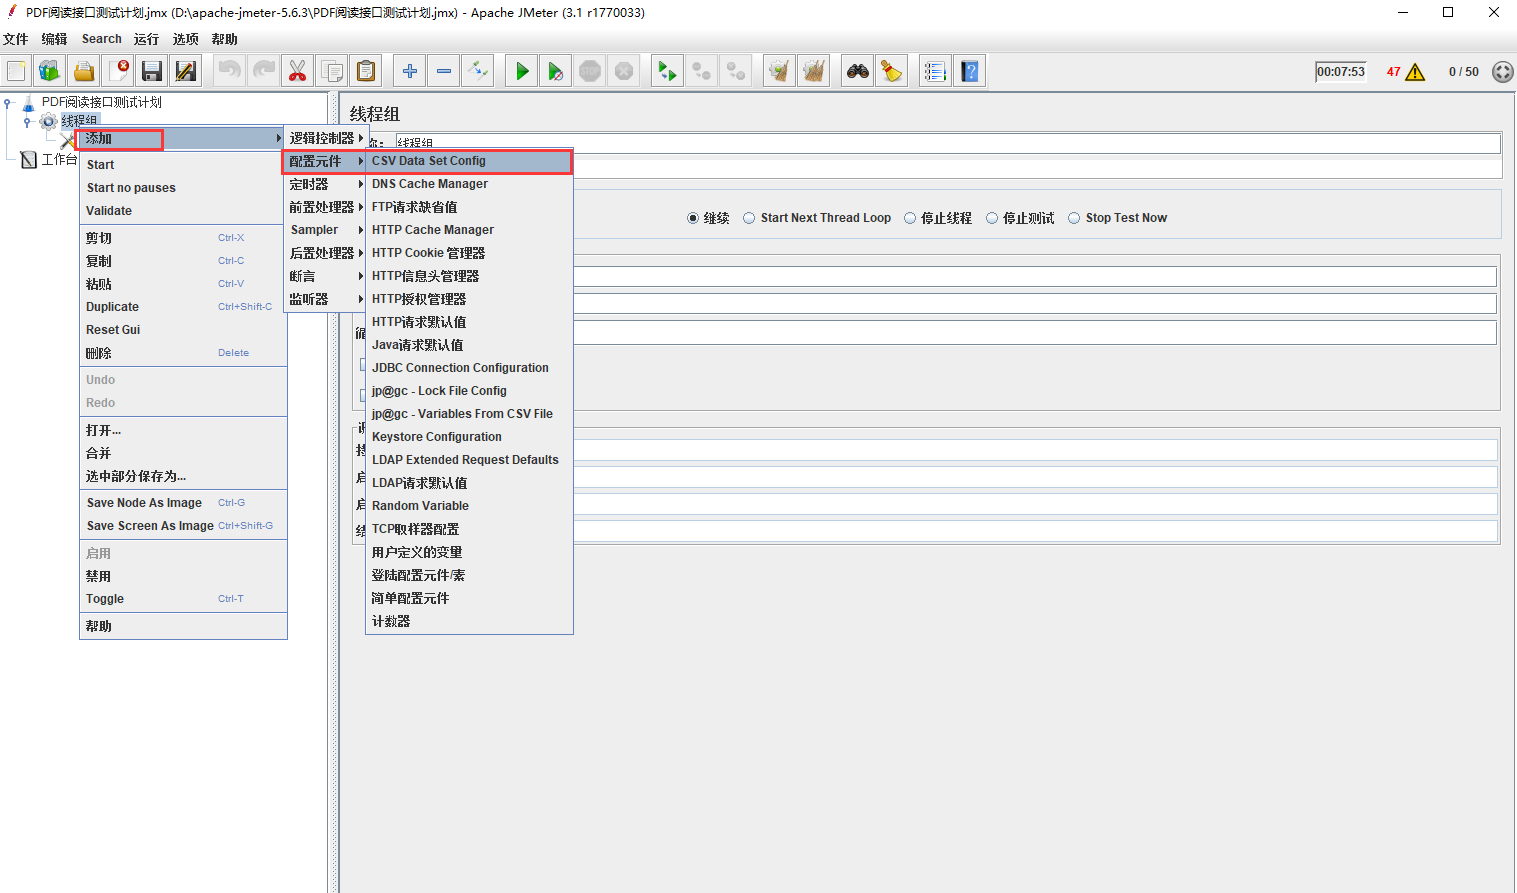The width and height of the screenshot is (1517, 893).
Task: Click the Help question mark toolbar icon
Action: tap(969, 71)
